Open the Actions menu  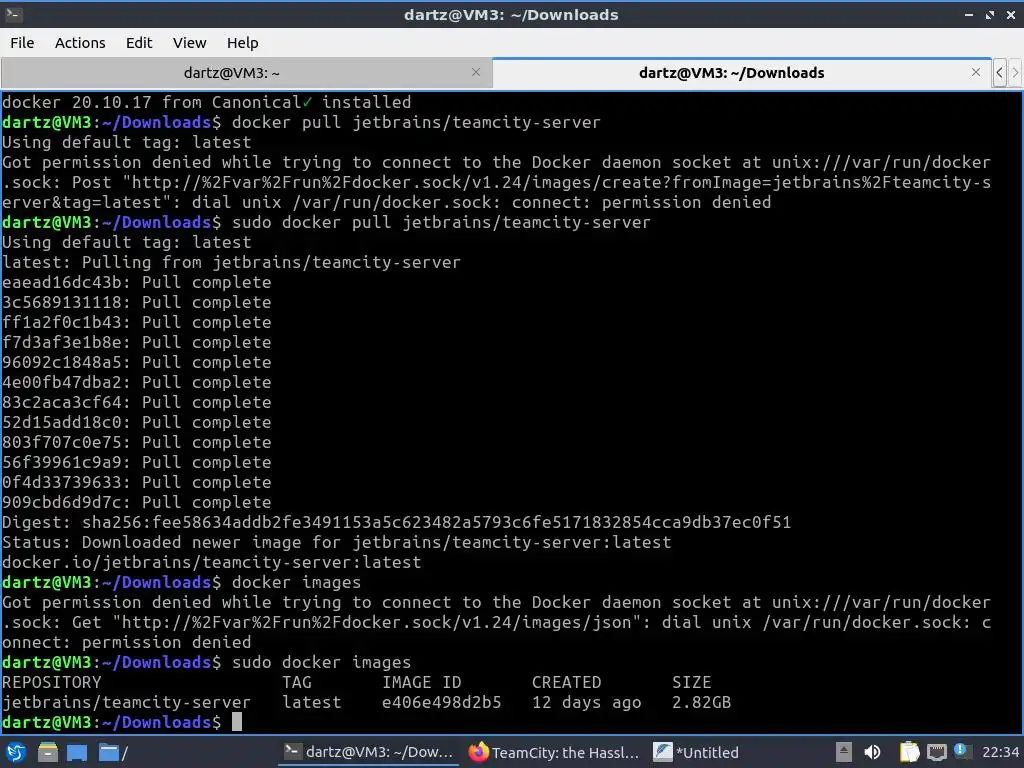click(80, 43)
